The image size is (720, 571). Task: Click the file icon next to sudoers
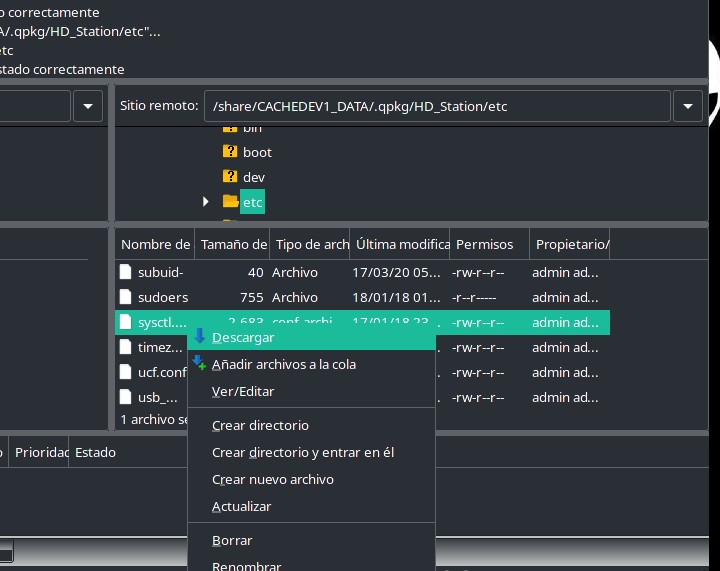pyautogui.click(x=125, y=297)
